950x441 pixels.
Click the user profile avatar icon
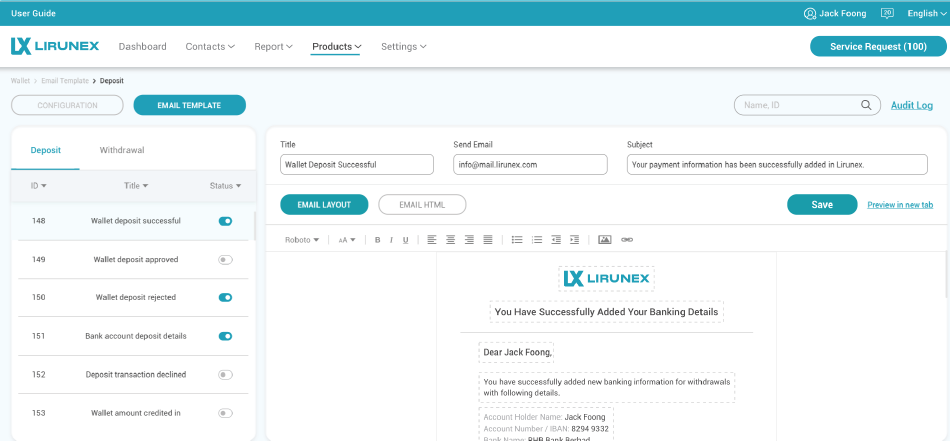(809, 13)
